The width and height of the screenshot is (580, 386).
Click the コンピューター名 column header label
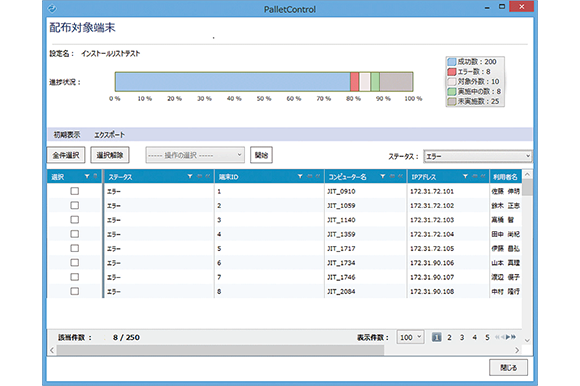(347, 177)
